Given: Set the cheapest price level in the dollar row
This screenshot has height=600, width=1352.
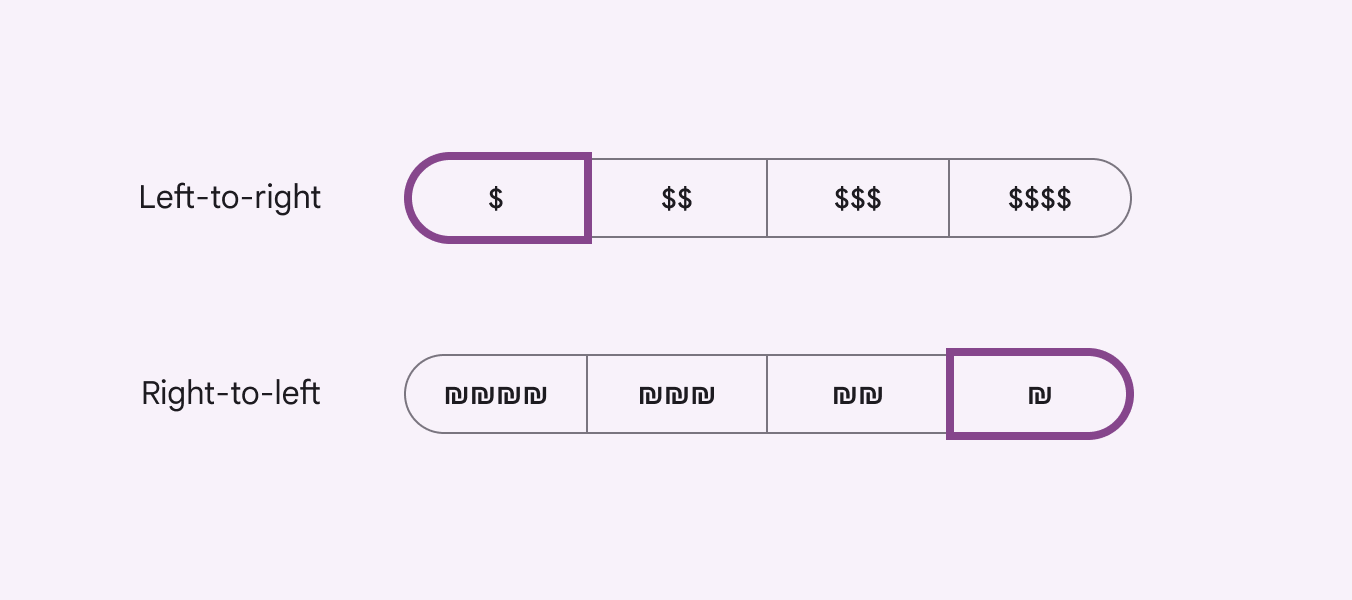Looking at the screenshot, I should pos(497,198).
